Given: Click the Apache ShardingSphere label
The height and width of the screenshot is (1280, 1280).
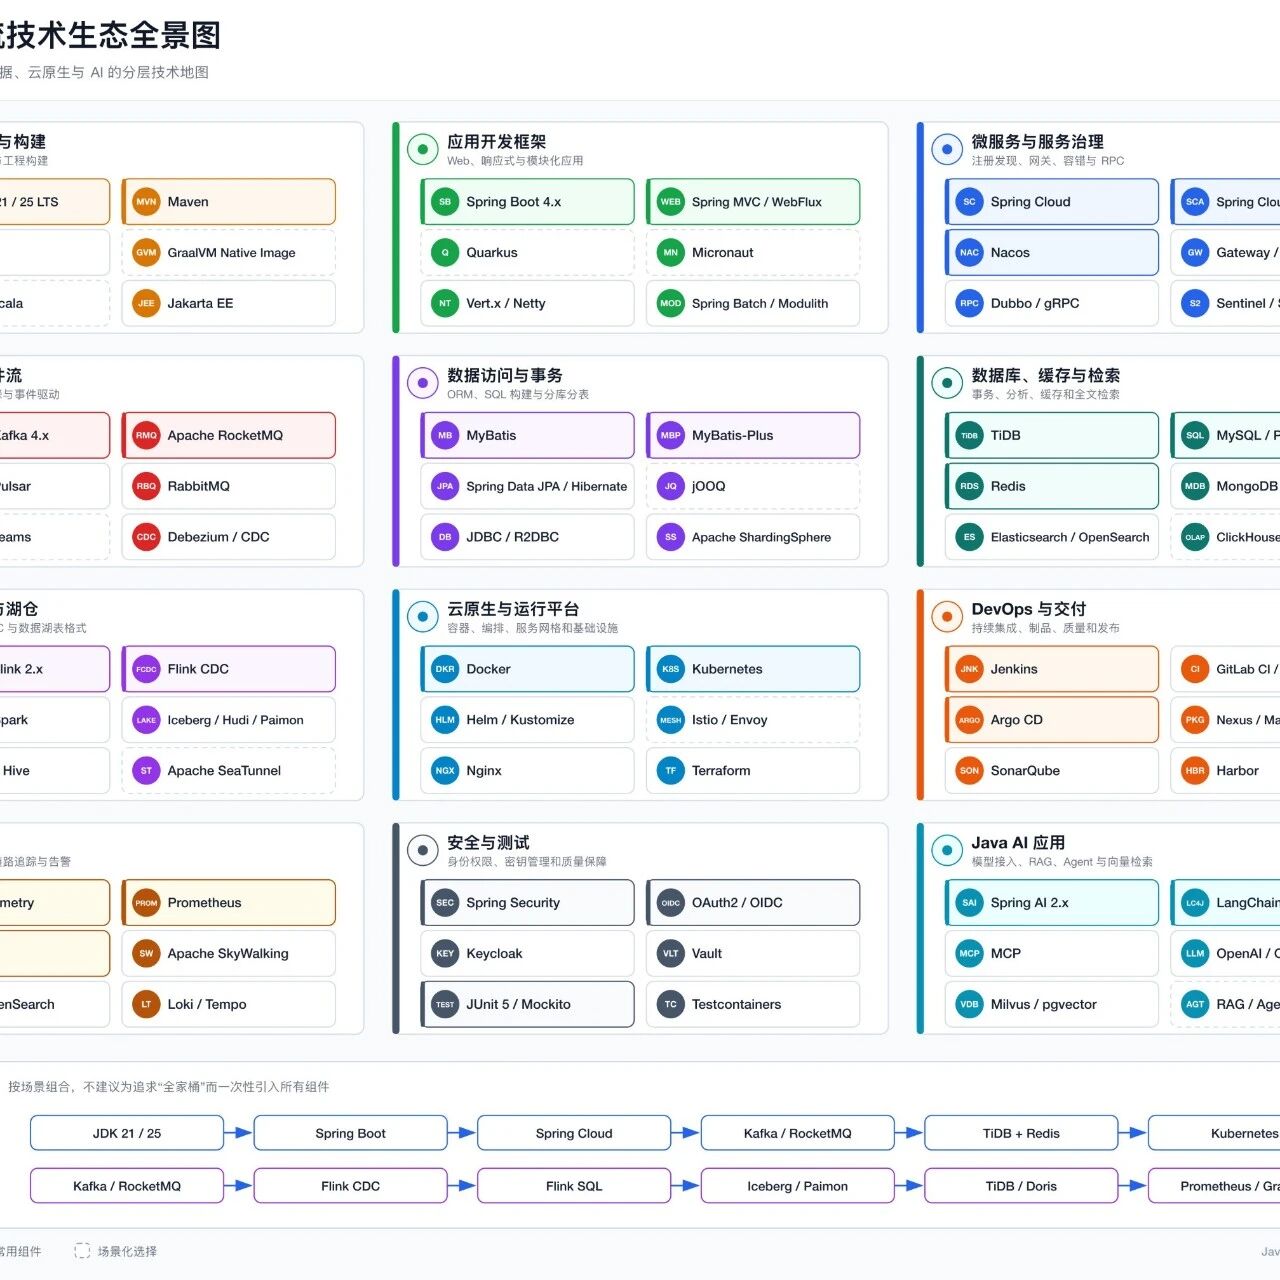Looking at the screenshot, I should tap(761, 537).
